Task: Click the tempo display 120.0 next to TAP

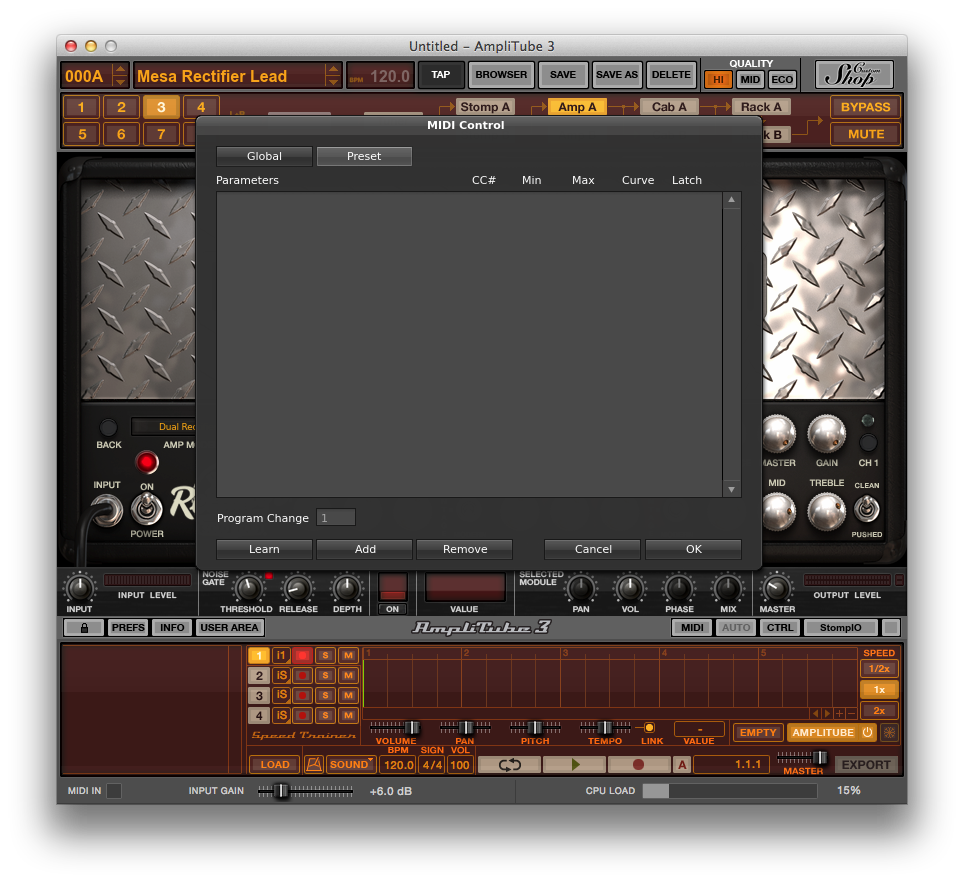Action: (380, 76)
